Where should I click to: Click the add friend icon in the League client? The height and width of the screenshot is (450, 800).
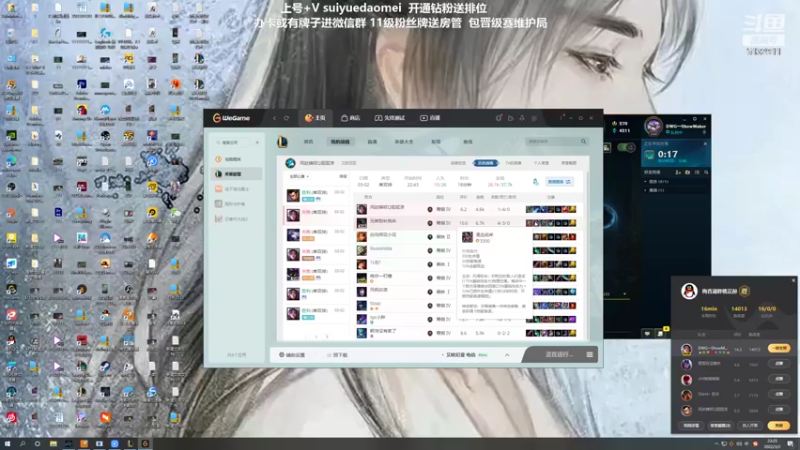point(678,172)
